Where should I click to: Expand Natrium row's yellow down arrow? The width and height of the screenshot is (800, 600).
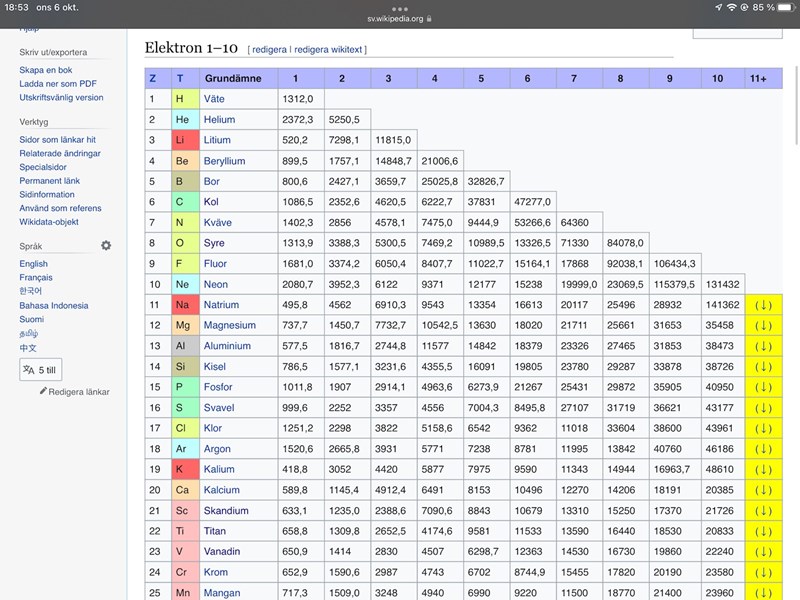[x=764, y=305]
